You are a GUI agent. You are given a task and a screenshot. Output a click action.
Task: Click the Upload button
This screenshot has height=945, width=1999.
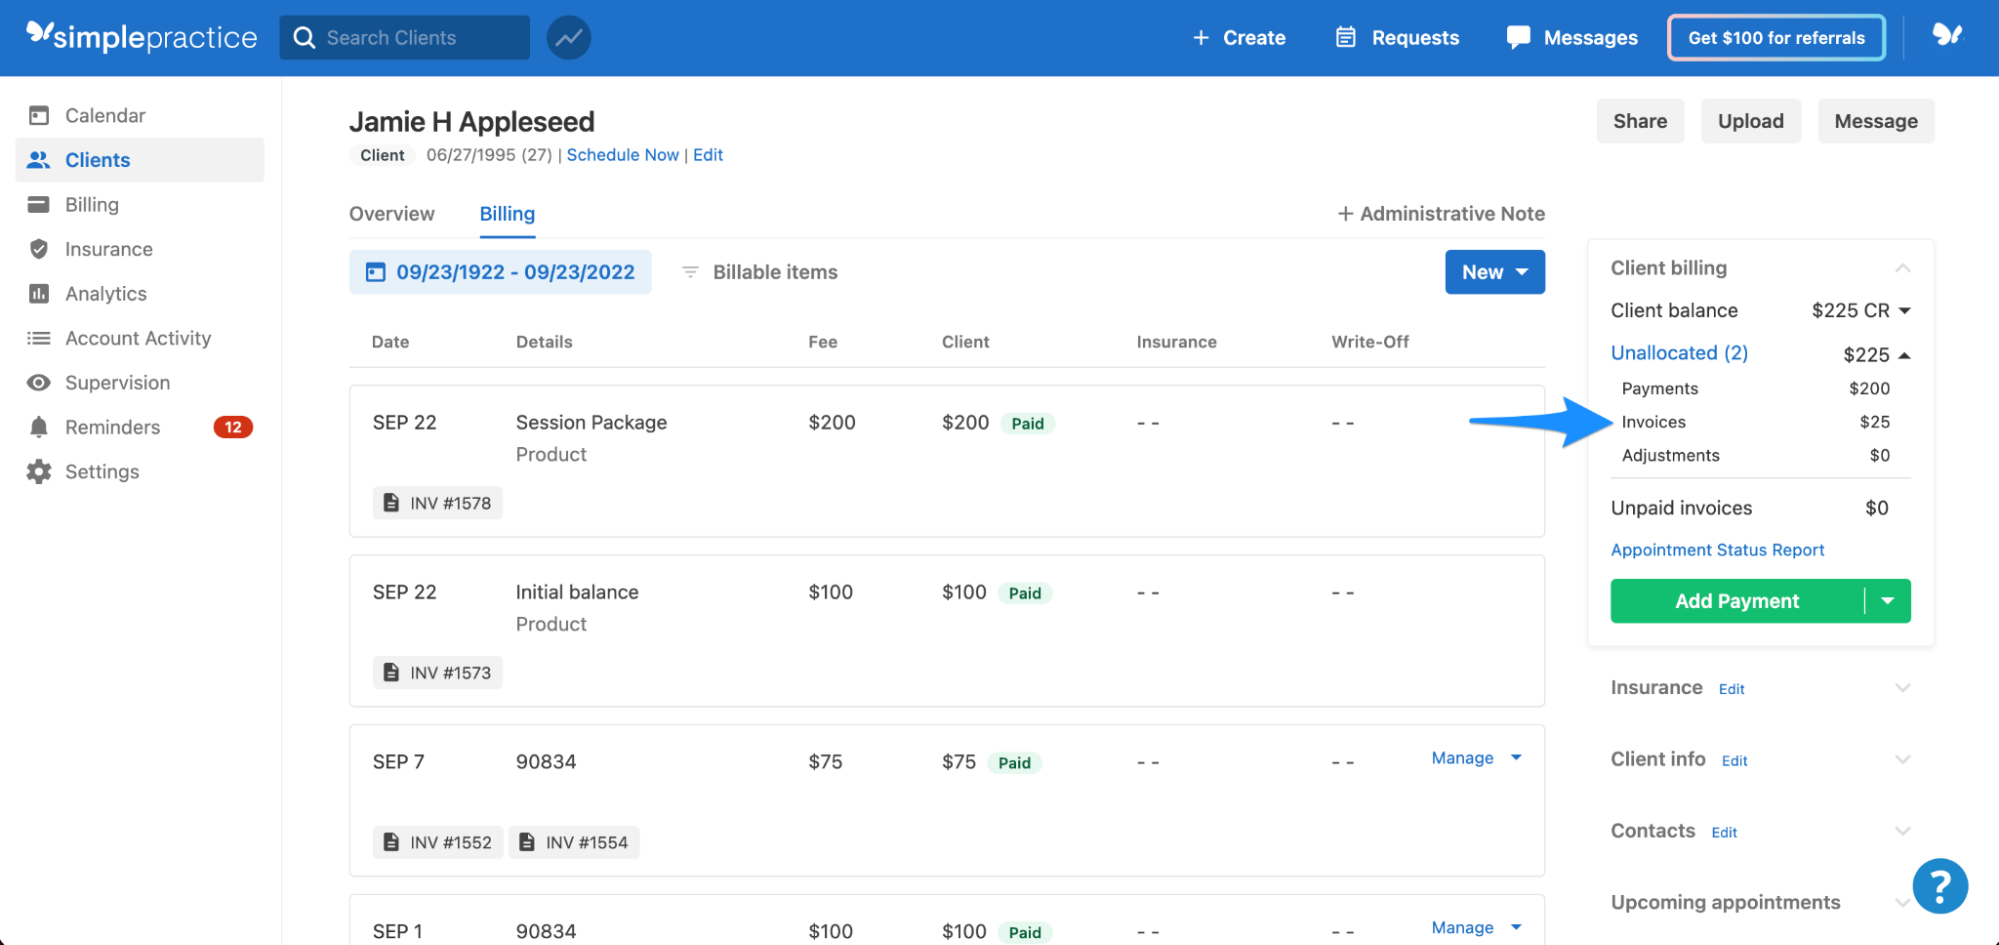pos(1751,121)
